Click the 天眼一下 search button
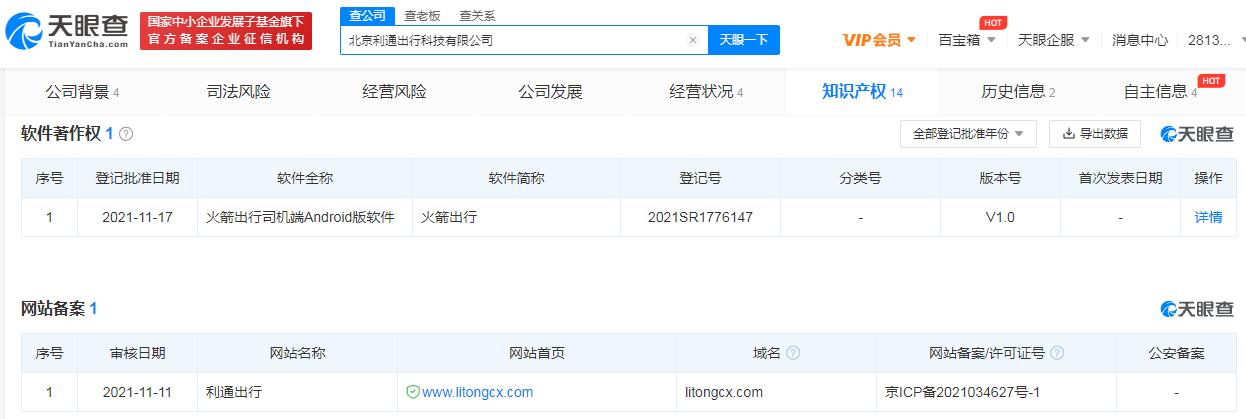Viewport: 1246px width, 419px height. pos(744,40)
